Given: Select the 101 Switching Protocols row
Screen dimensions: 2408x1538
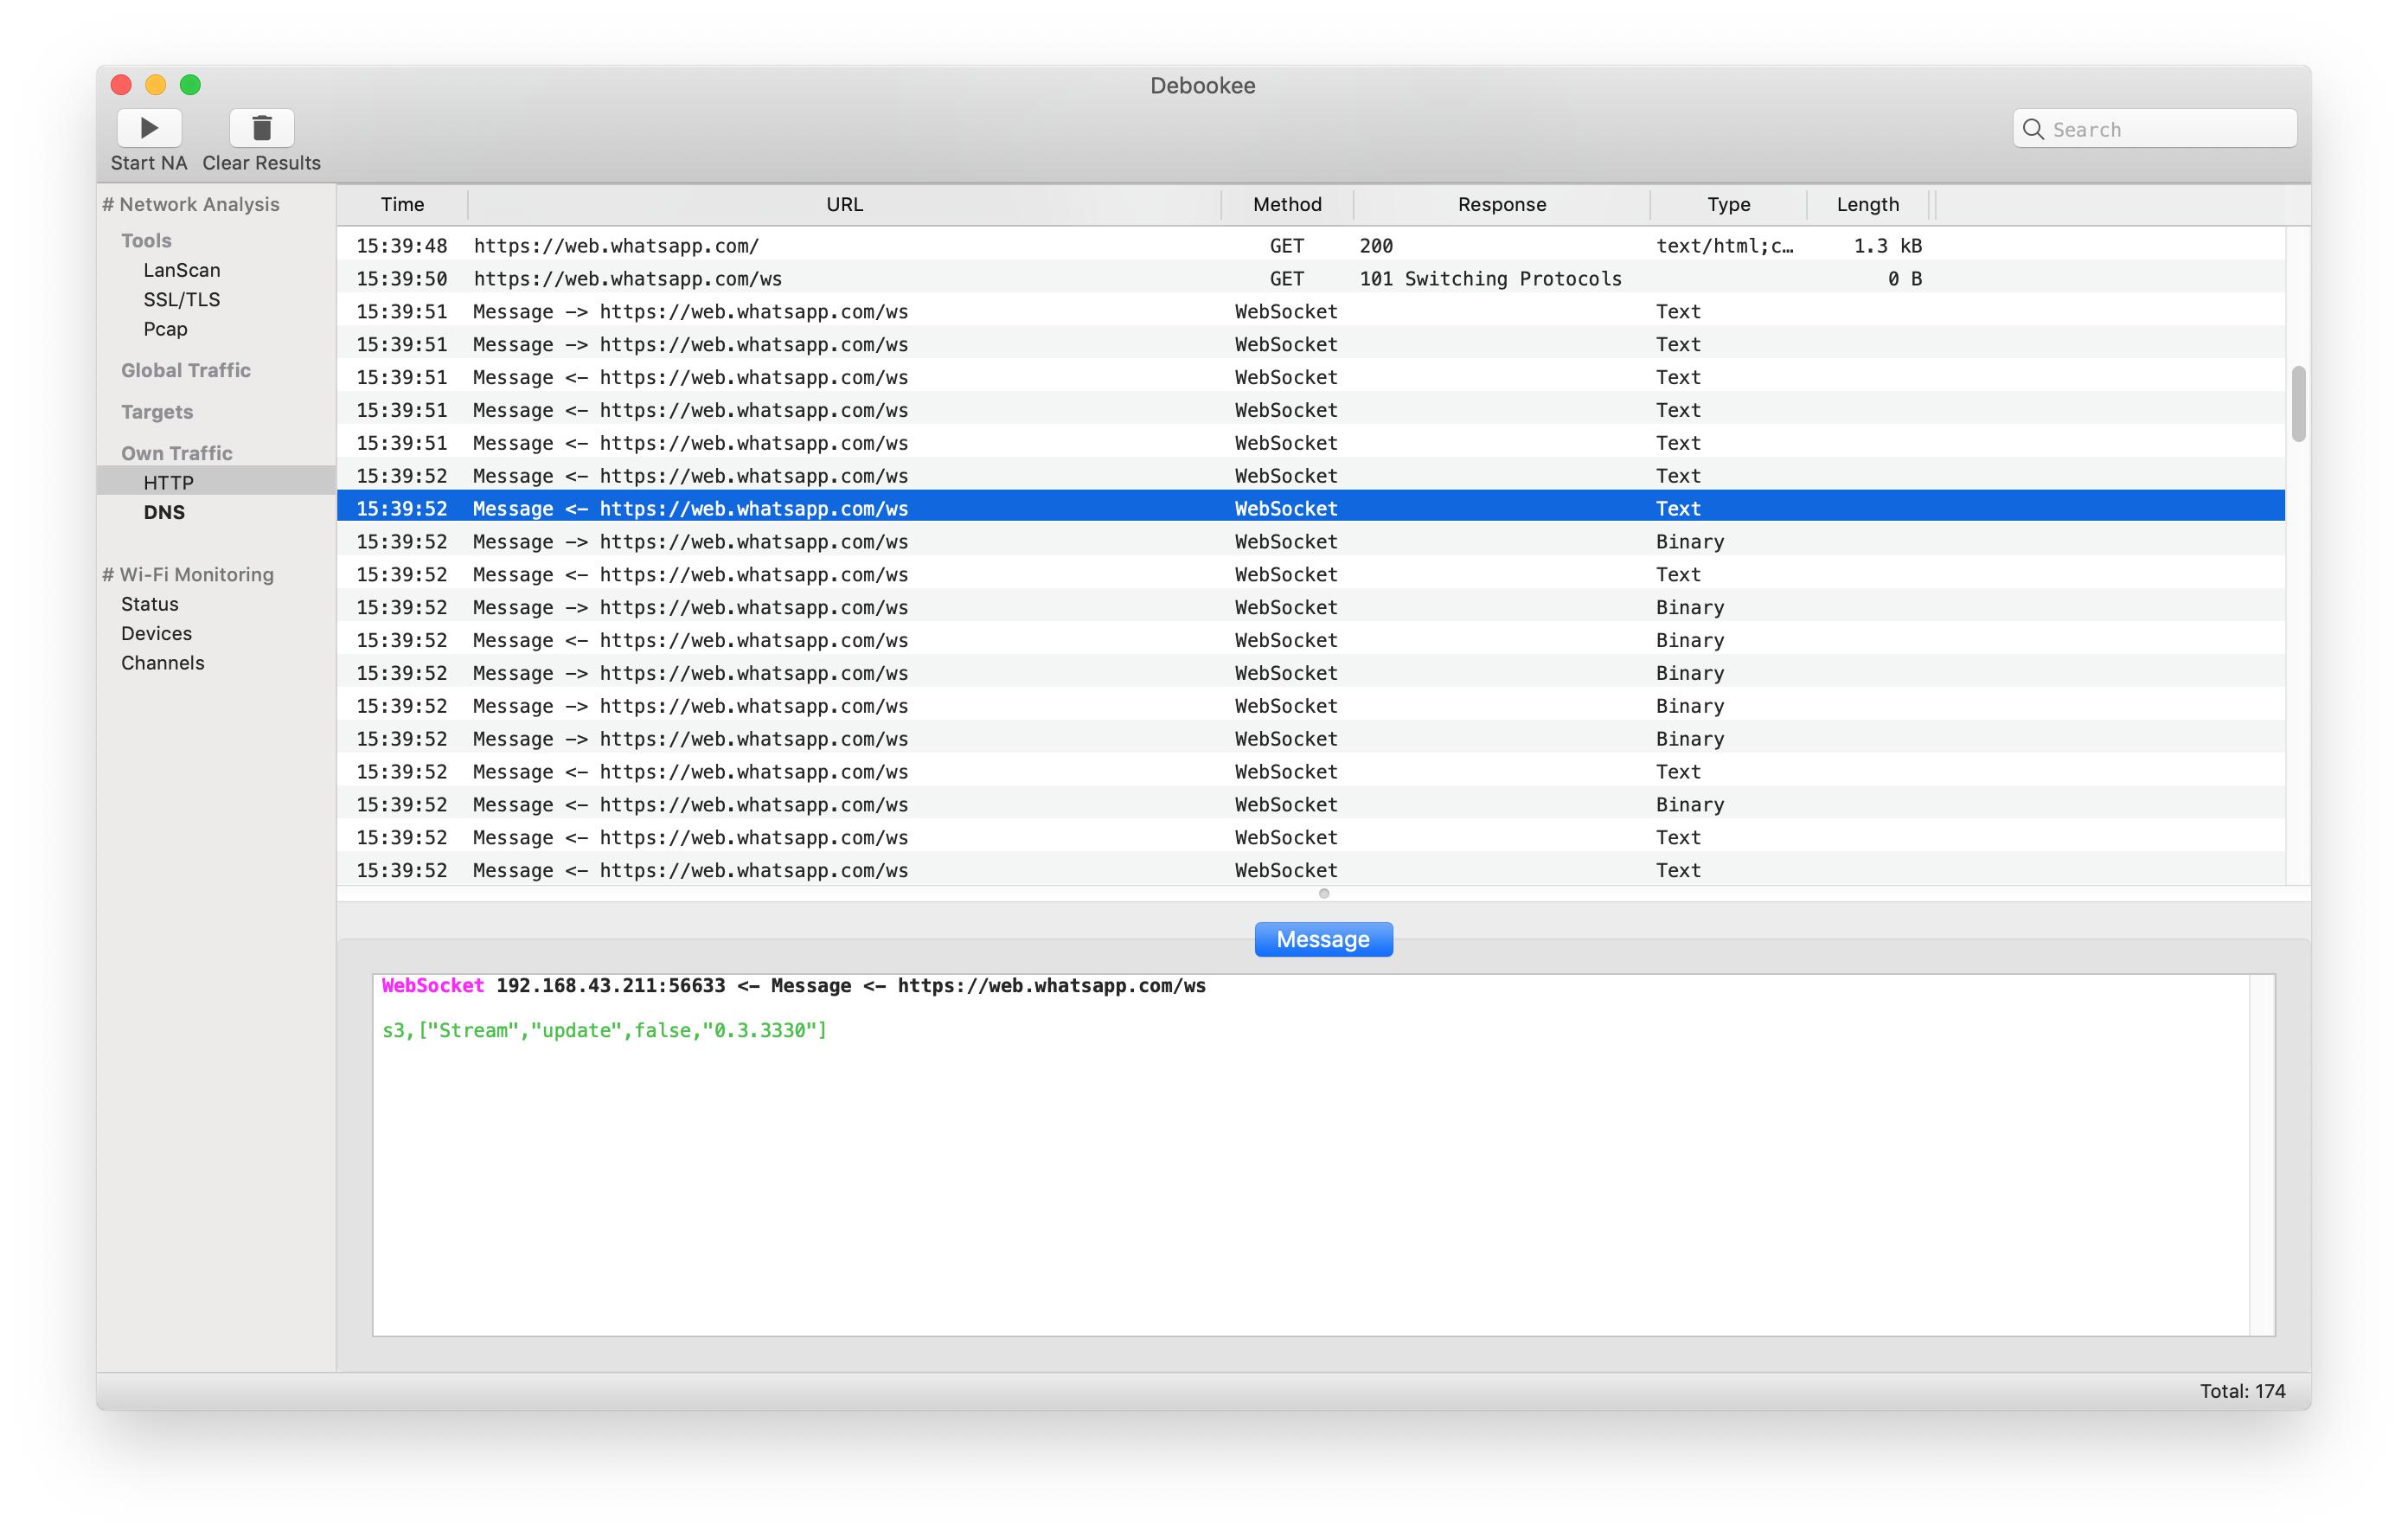Looking at the screenshot, I should [x=1311, y=278].
